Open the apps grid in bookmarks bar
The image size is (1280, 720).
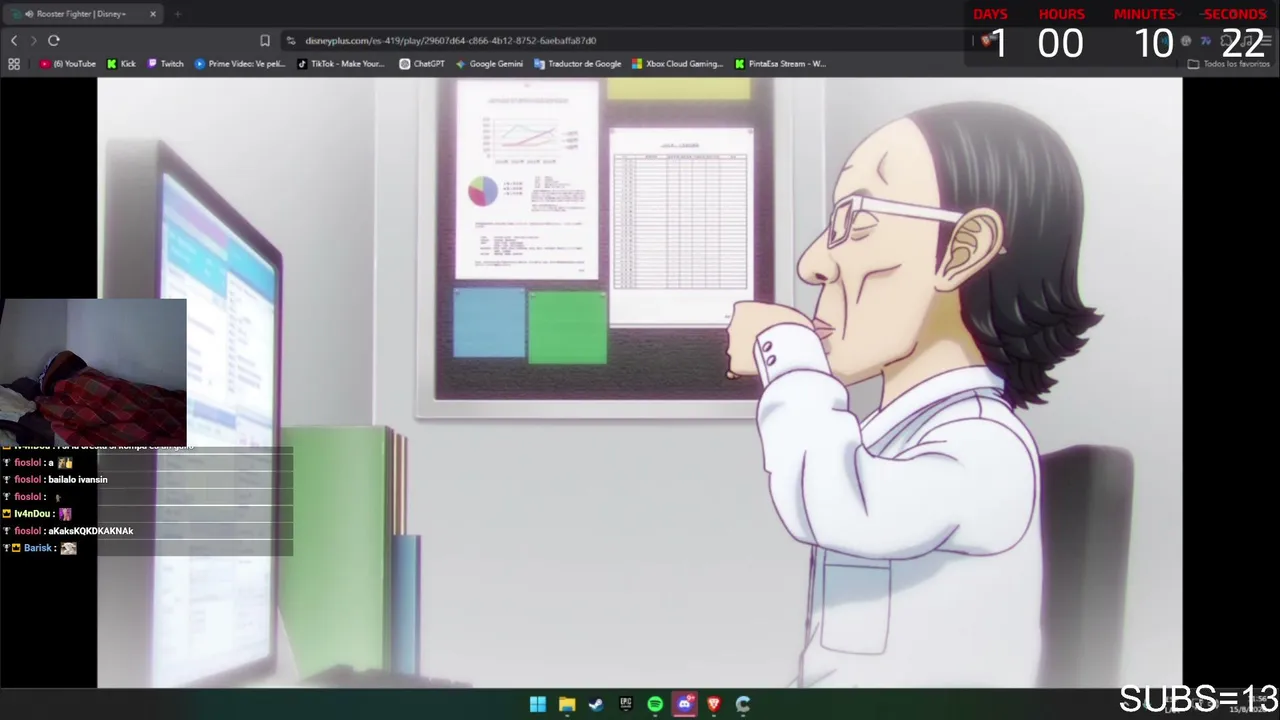click(x=14, y=64)
